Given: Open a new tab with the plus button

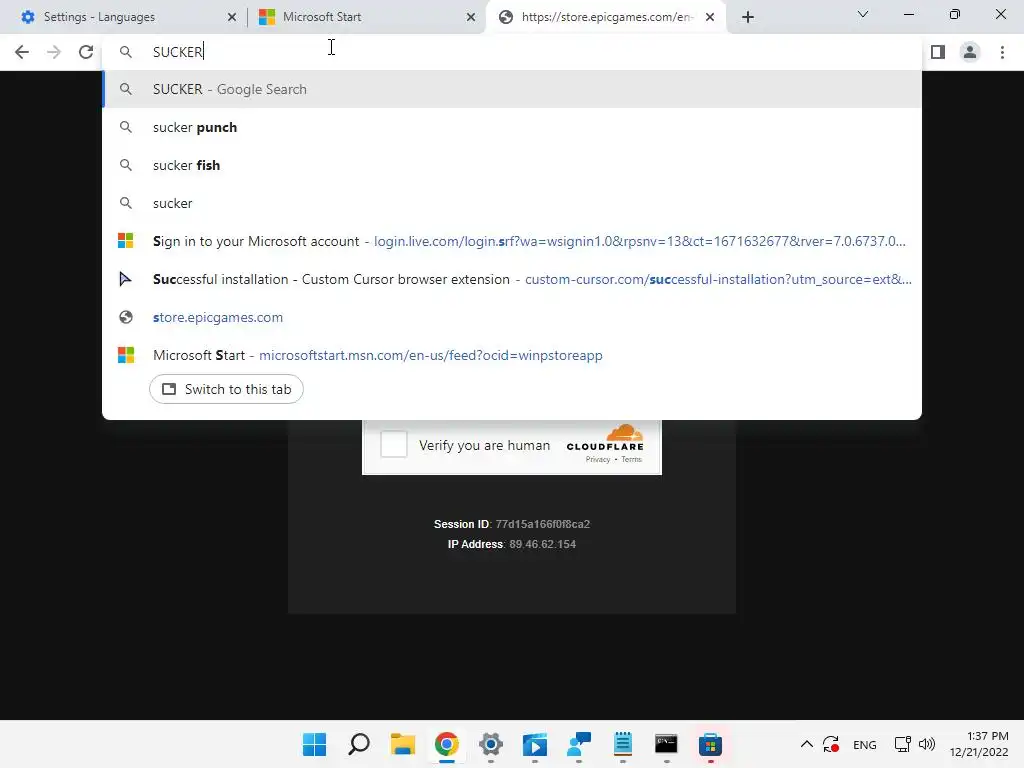Looking at the screenshot, I should click(748, 17).
